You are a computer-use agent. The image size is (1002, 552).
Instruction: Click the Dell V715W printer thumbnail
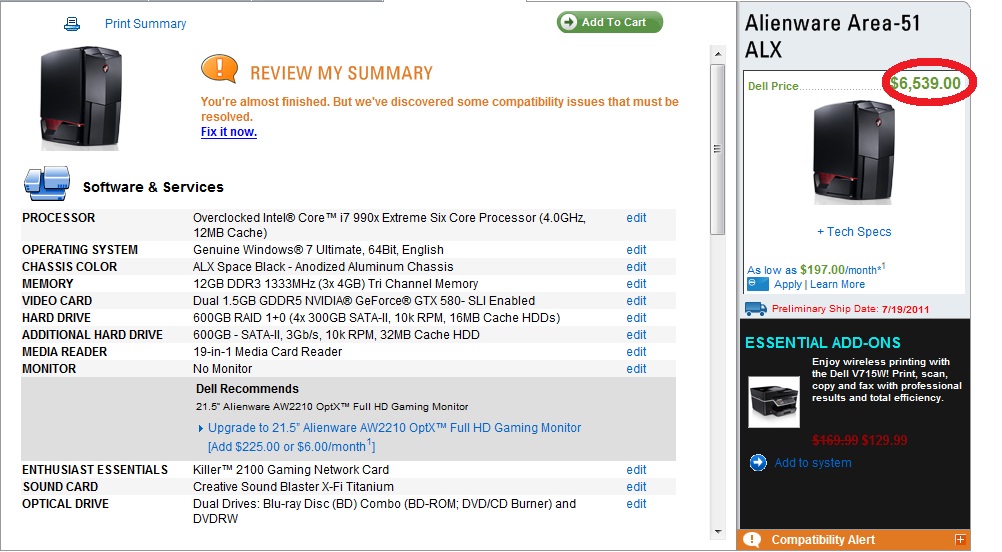[774, 401]
